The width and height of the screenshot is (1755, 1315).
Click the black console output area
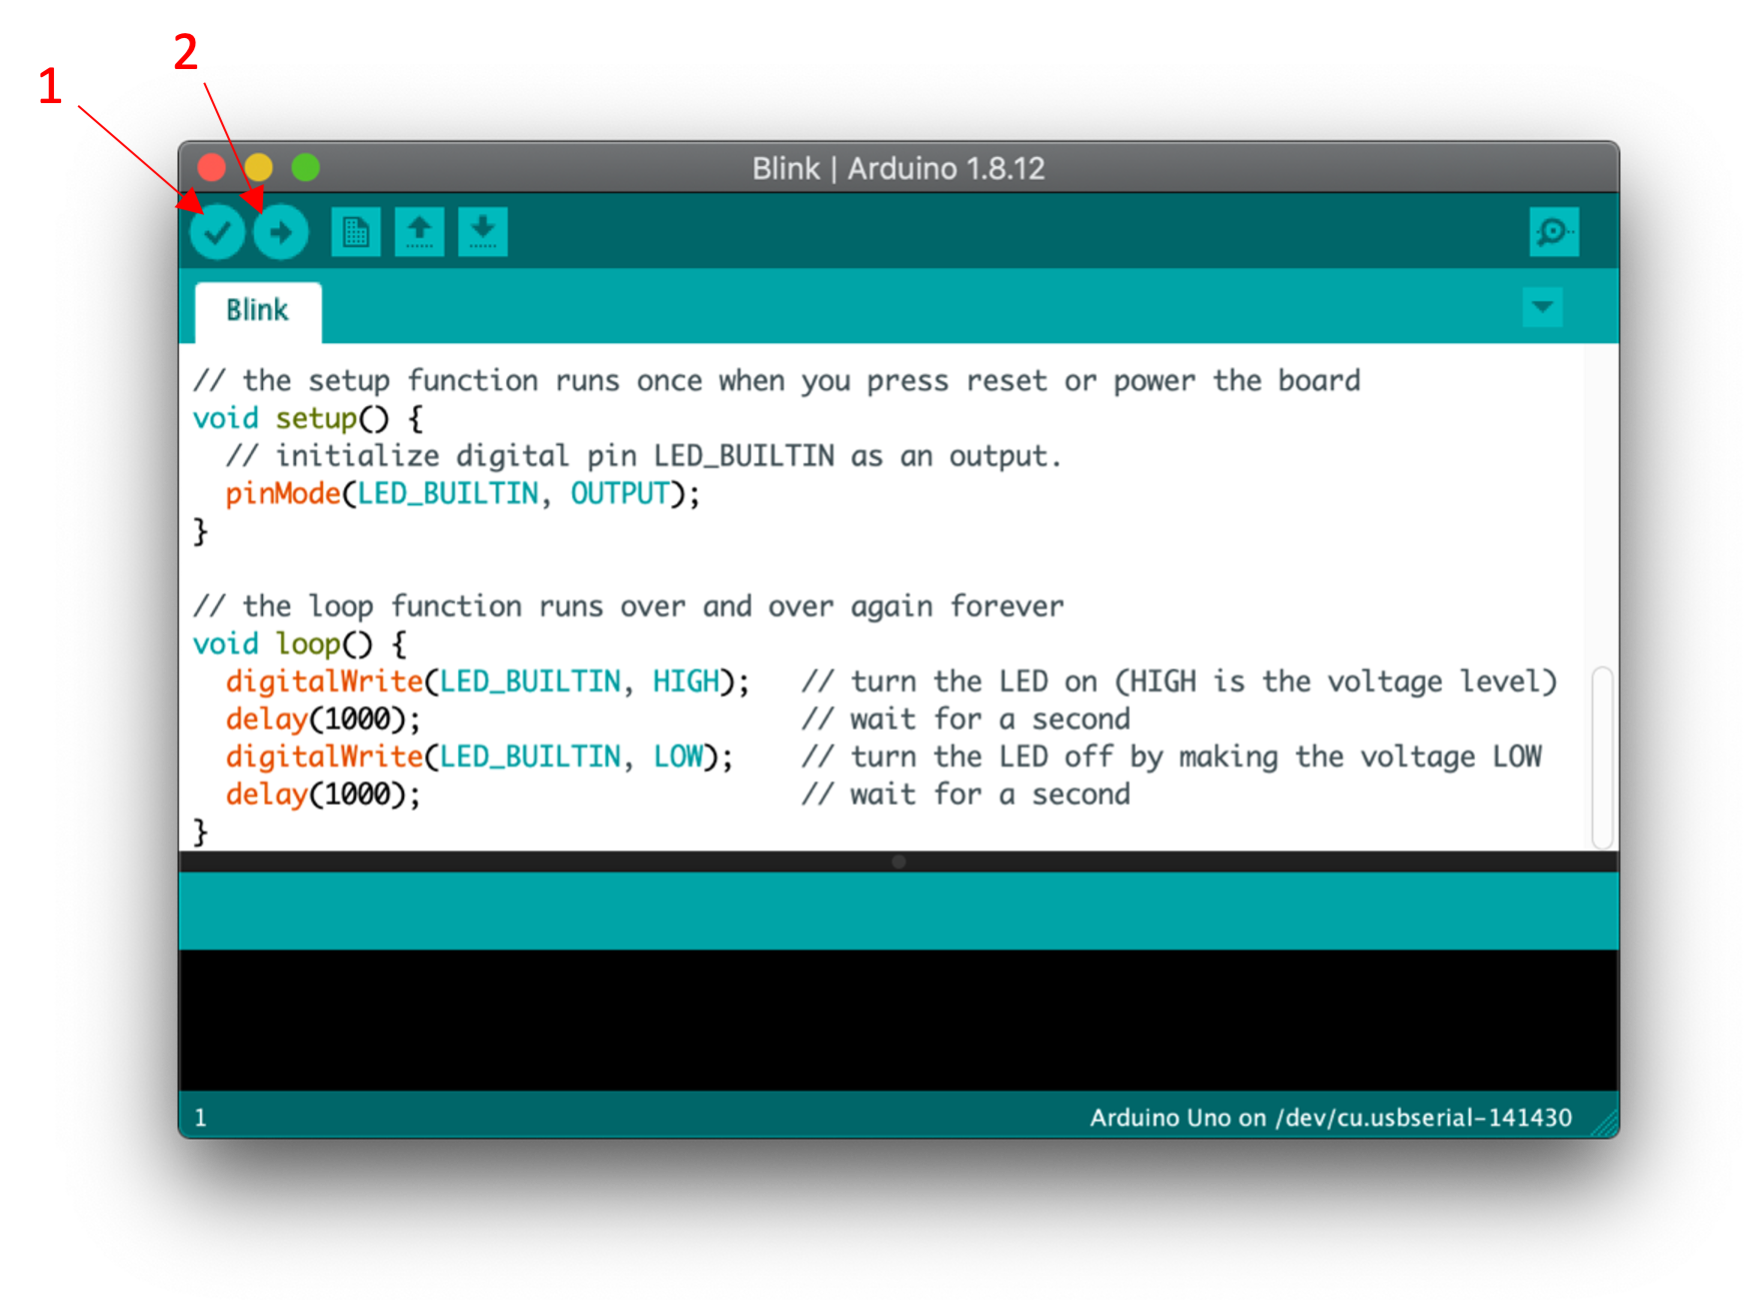coord(898,1020)
